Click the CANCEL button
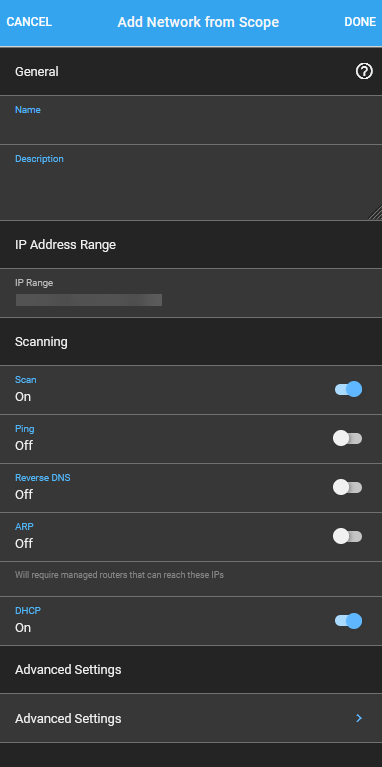Viewport: 382px width, 767px height. 29,22
